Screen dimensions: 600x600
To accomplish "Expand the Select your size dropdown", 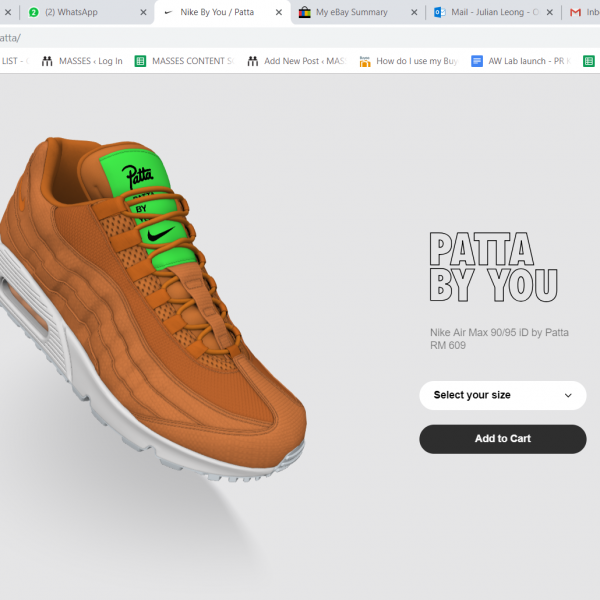I will 502,395.
